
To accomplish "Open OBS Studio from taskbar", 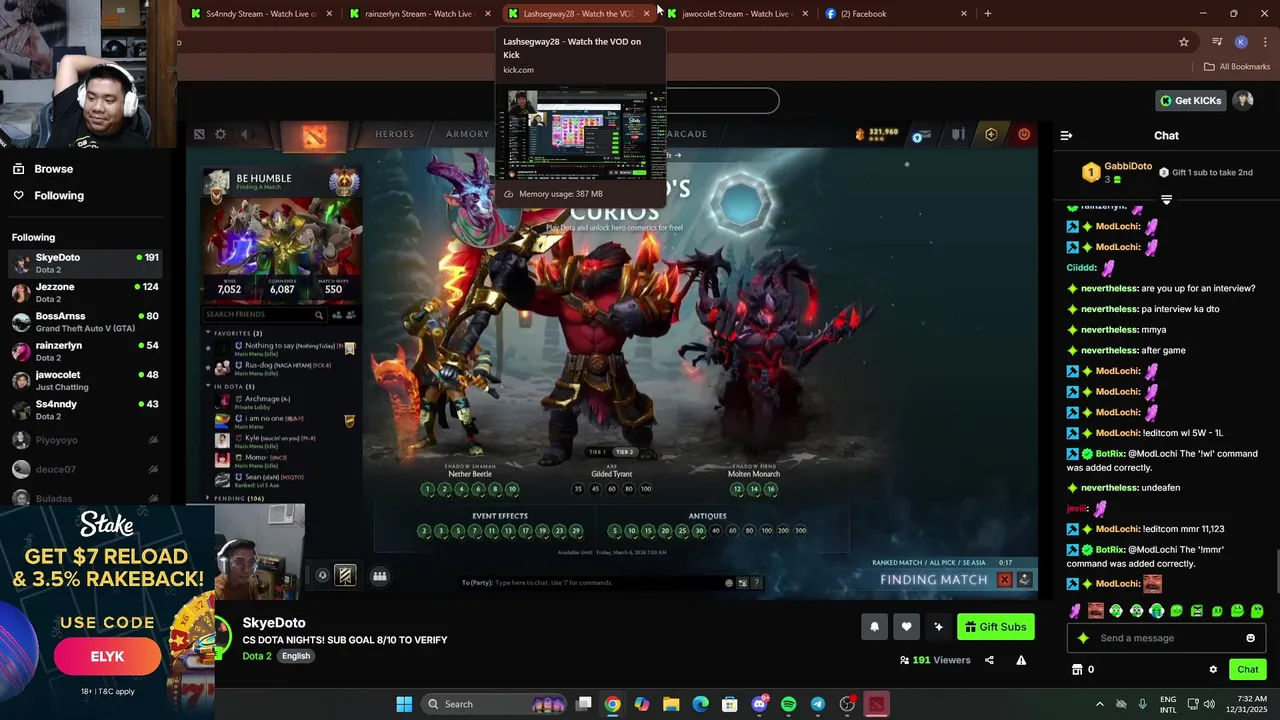I will pyautogui.click(x=847, y=704).
